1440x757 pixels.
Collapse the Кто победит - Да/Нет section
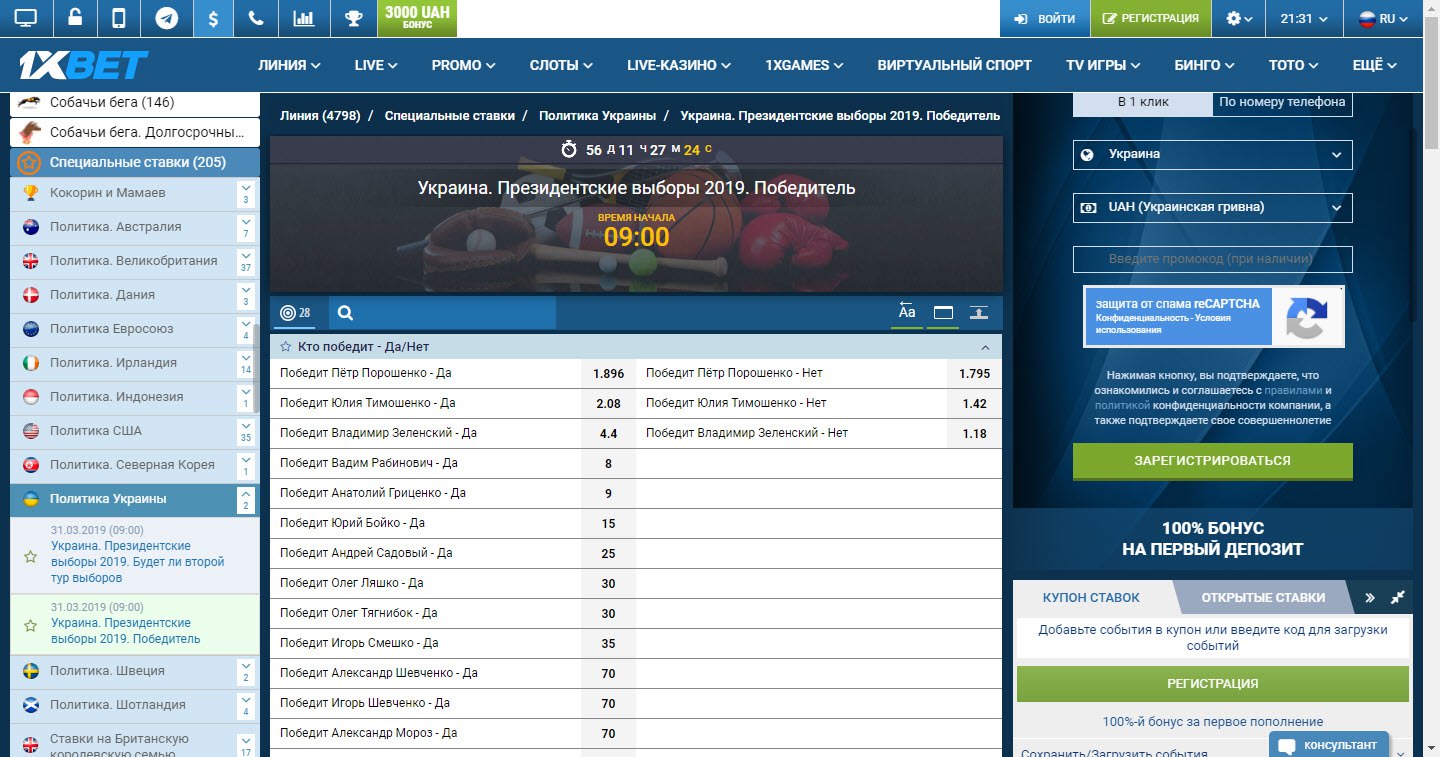(985, 347)
